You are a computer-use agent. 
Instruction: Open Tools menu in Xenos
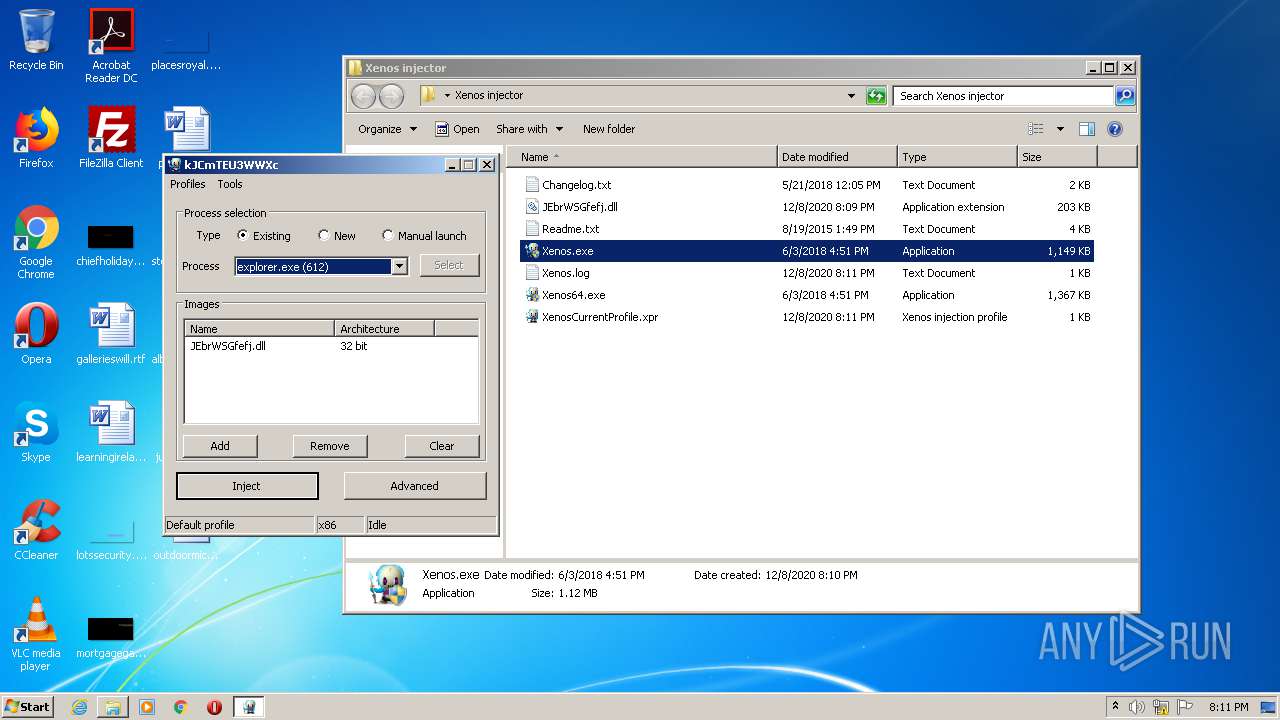230,184
